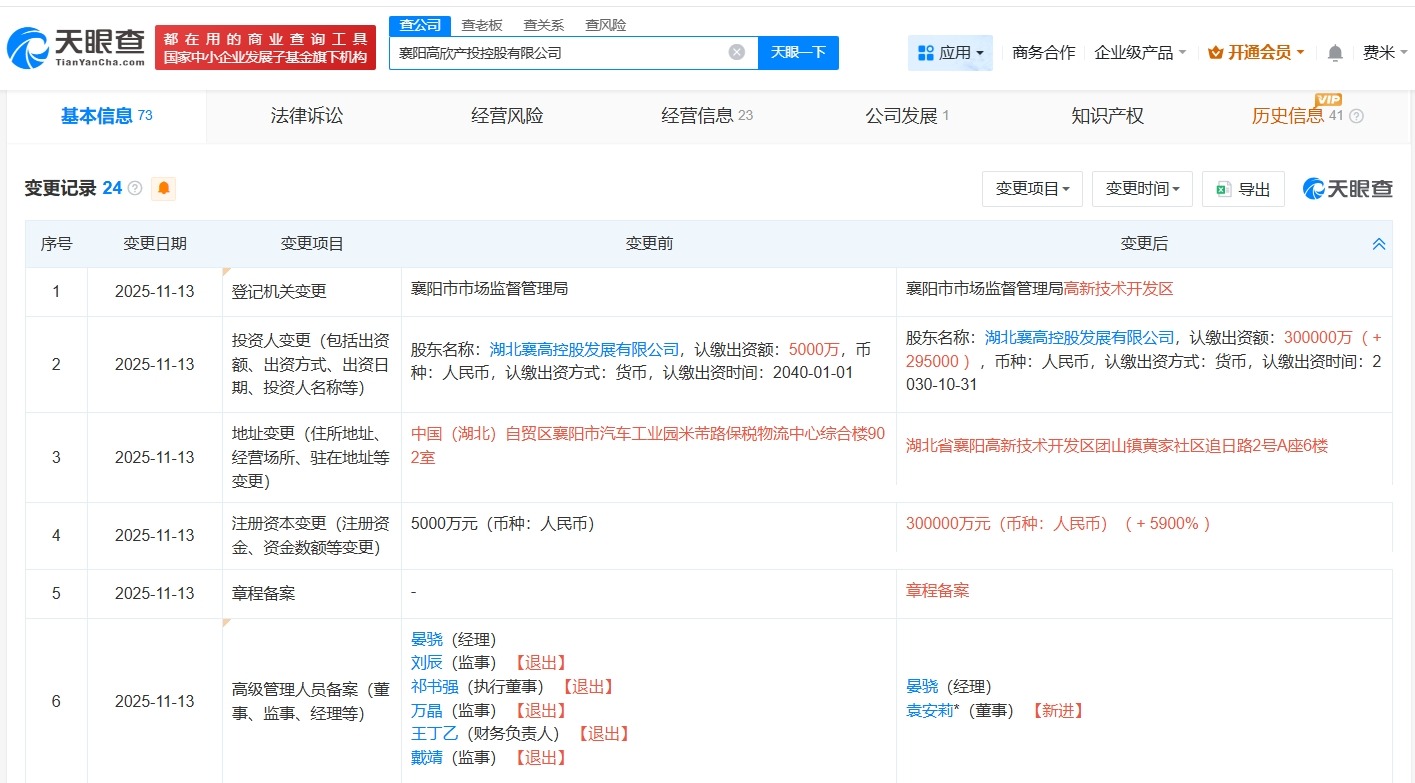Viewport: 1415px width, 783px height.
Task: Click the 天眼一下 search button
Action: [798, 52]
